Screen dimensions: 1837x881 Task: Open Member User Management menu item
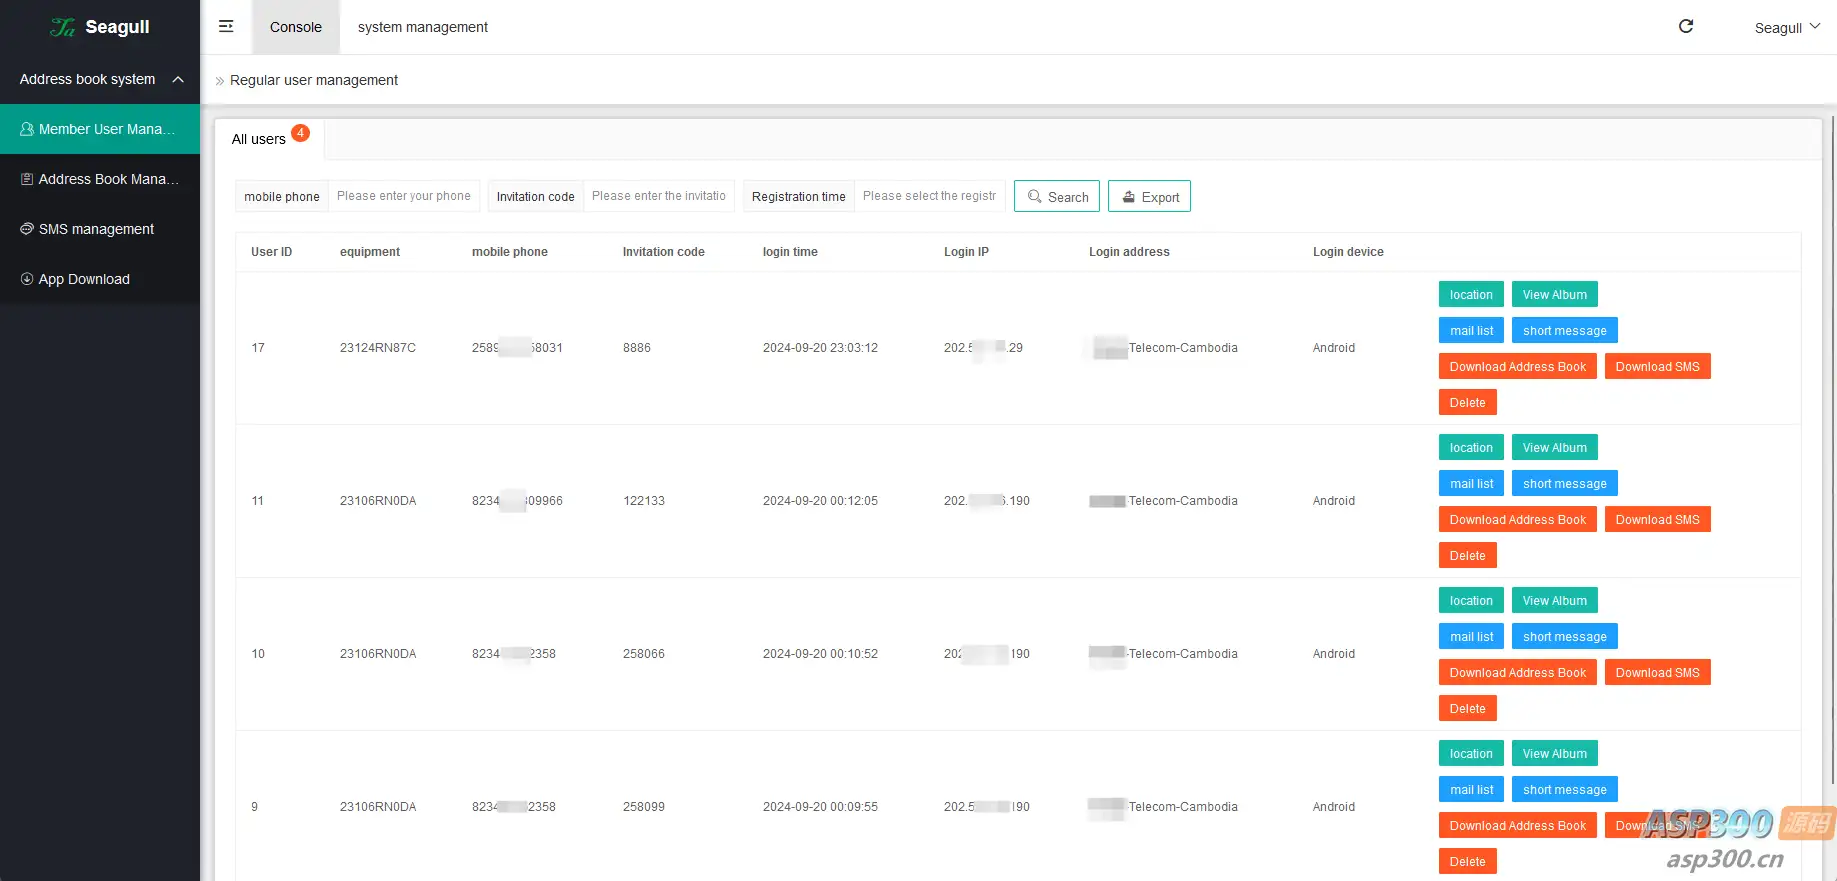[100, 129]
